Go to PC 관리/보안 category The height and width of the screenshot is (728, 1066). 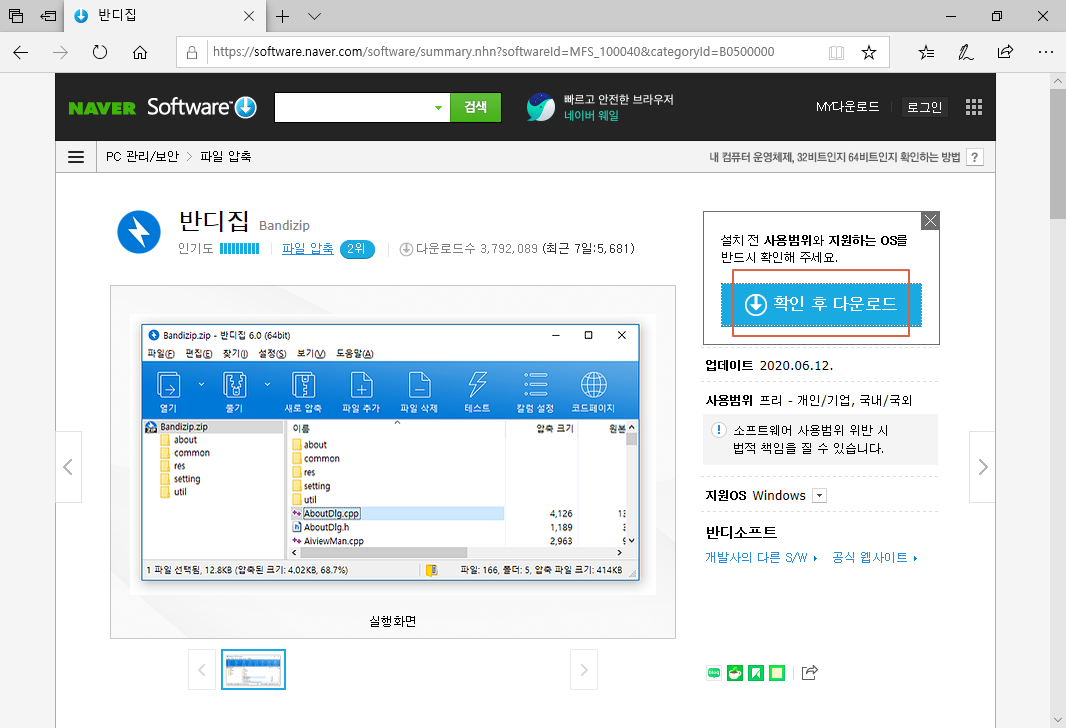(142, 156)
